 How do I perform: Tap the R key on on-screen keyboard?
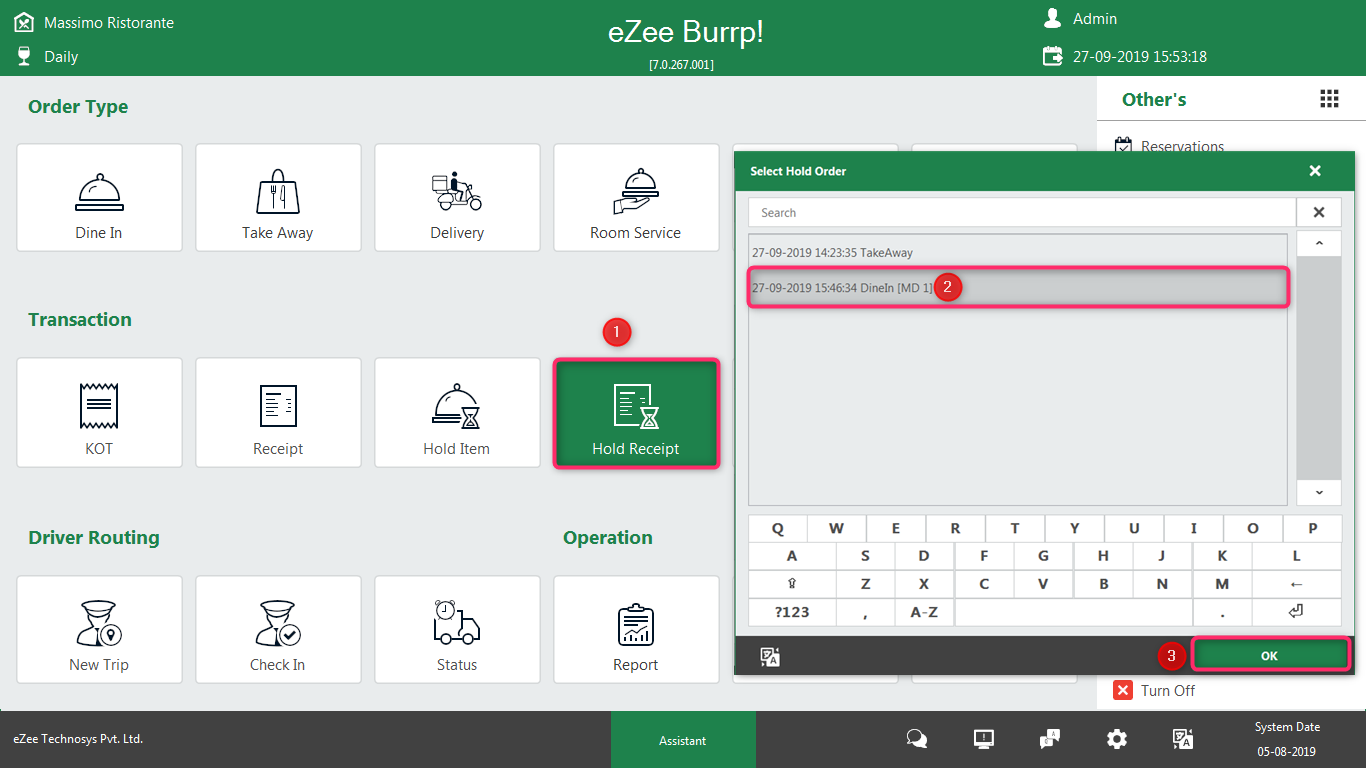coord(955,528)
